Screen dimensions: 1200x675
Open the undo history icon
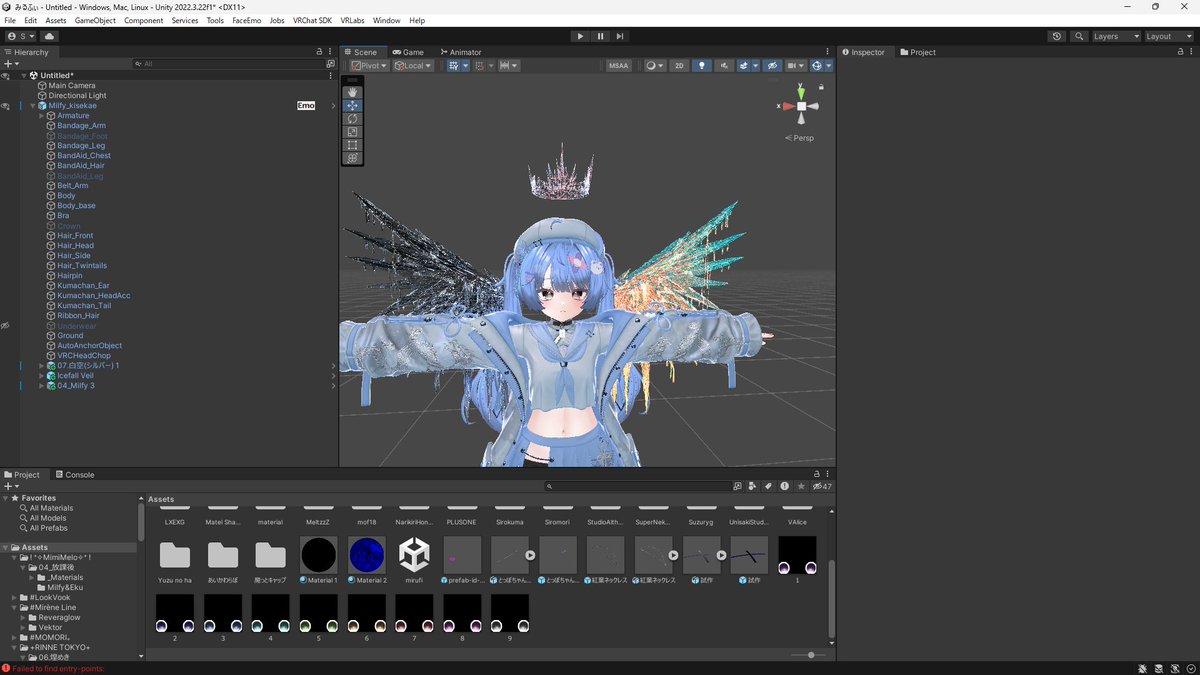(1057, 36)
